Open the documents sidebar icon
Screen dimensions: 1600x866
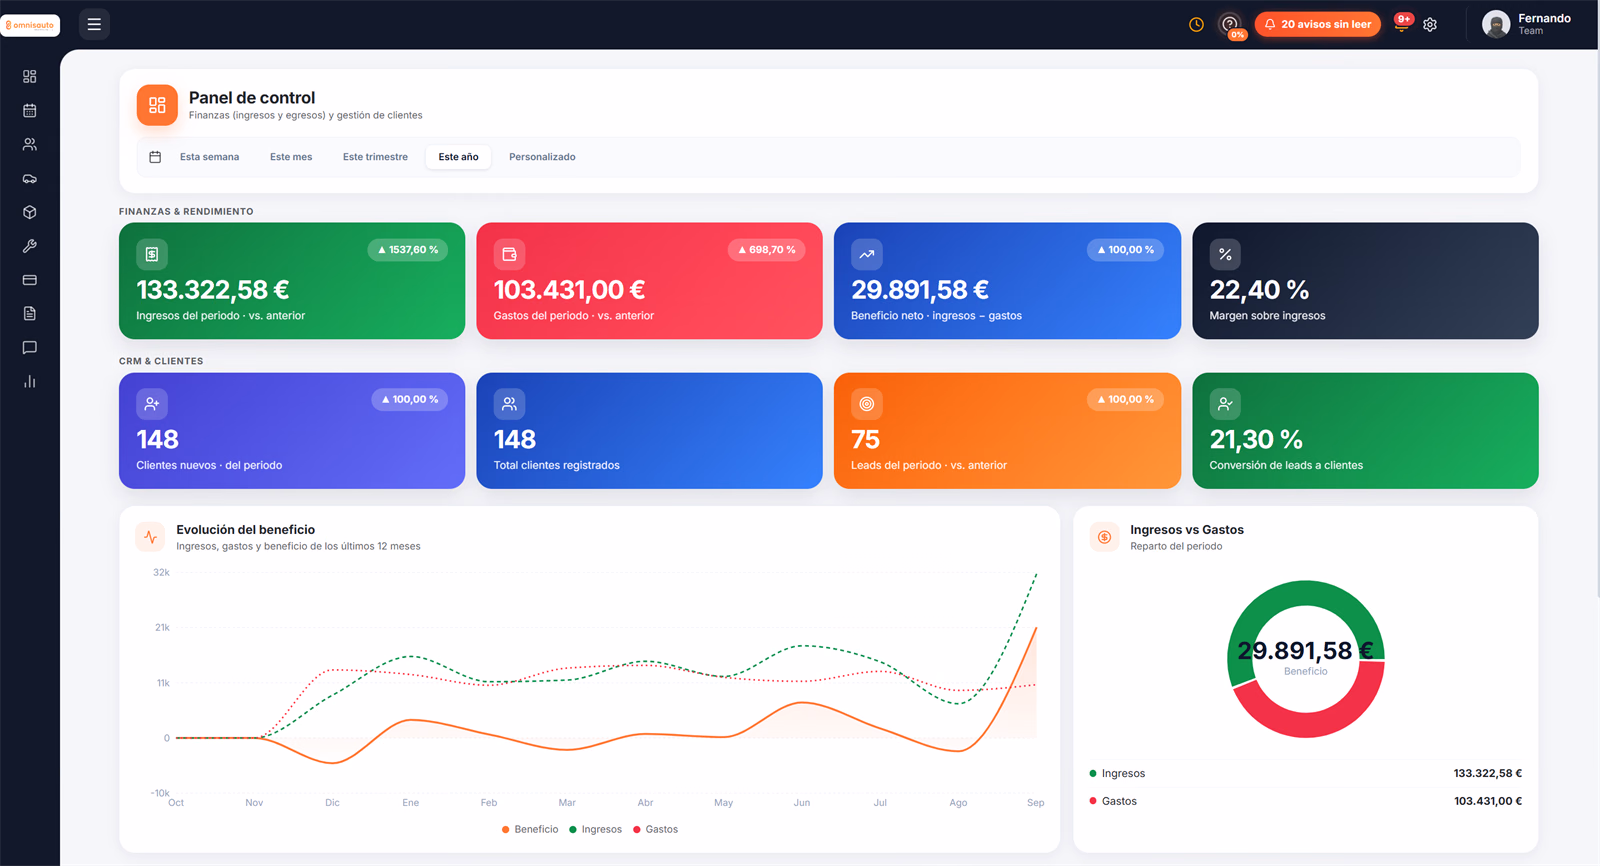(30, 314)
